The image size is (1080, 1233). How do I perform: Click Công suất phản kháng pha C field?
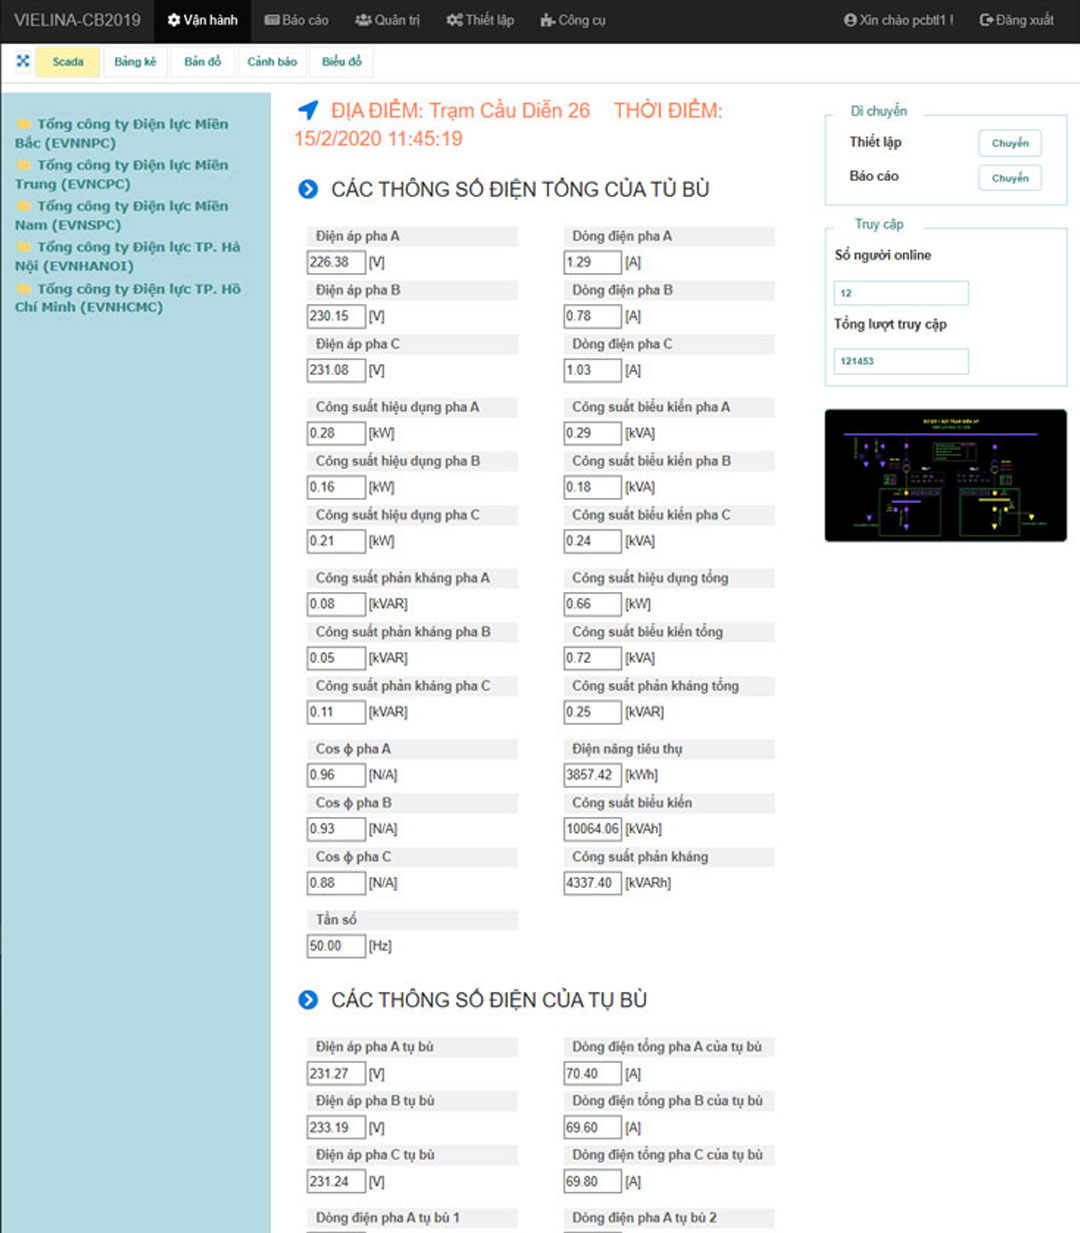pos(336,712)
